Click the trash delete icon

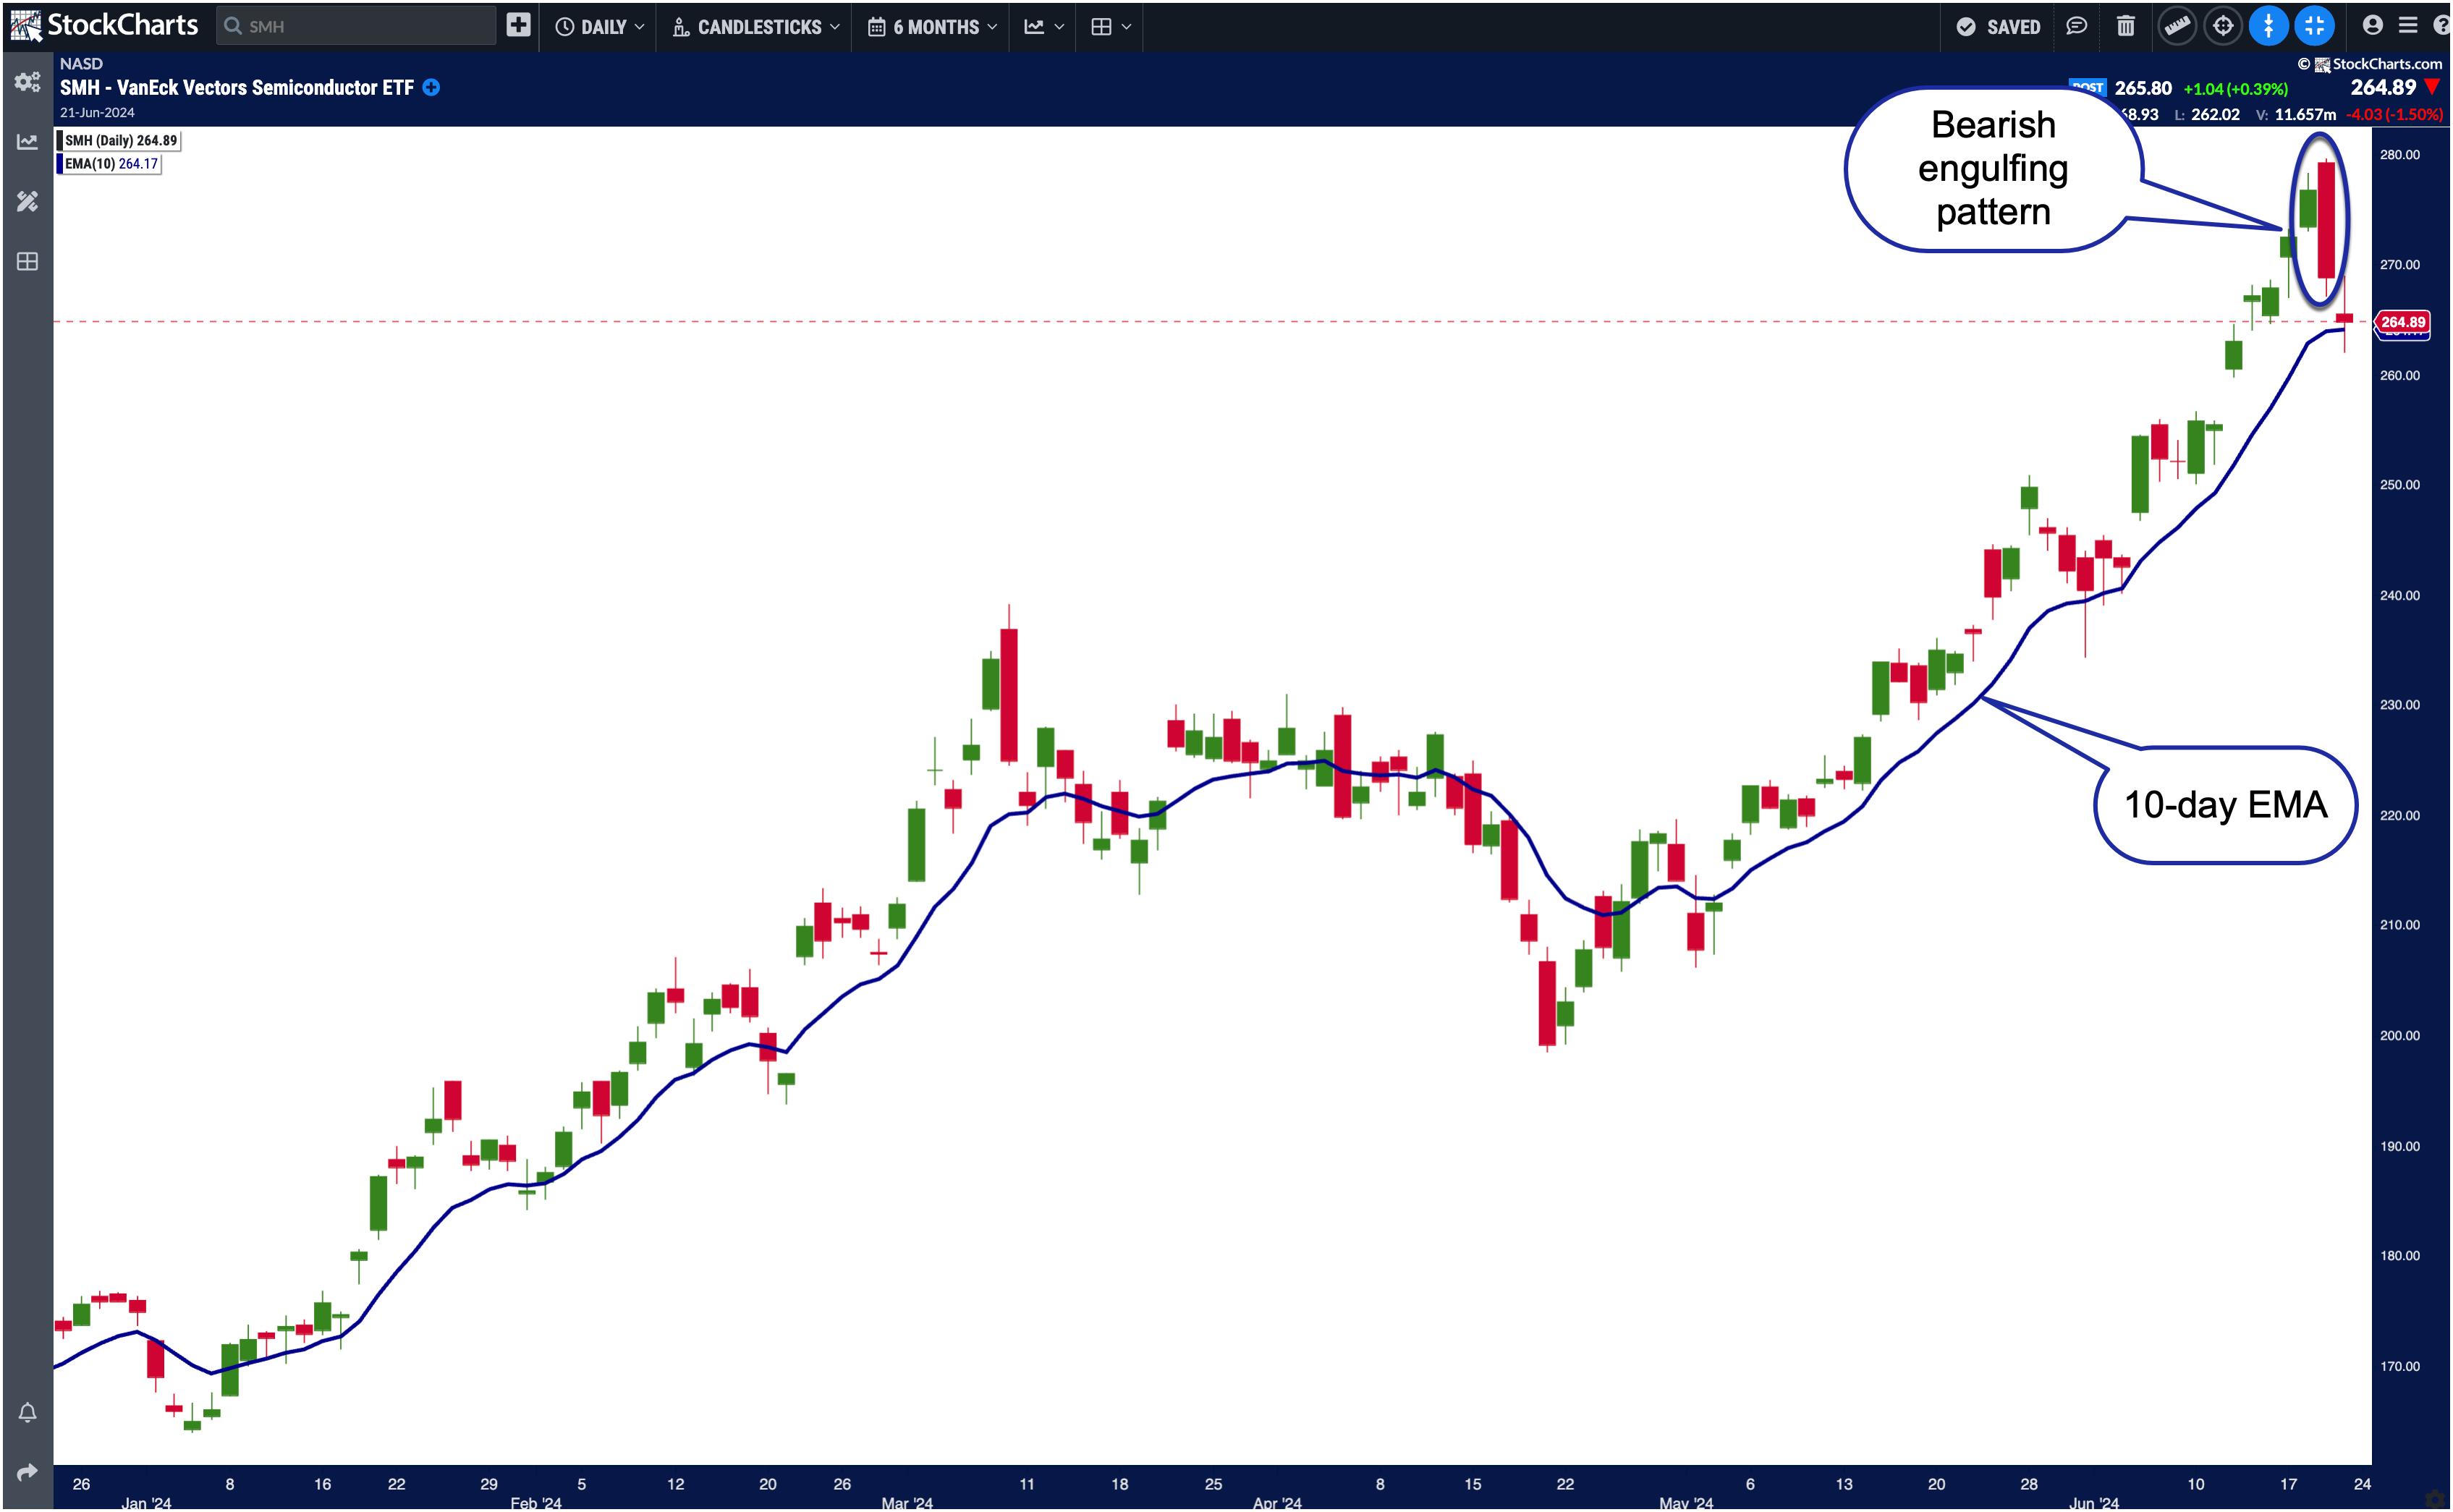(x=2126, y=26)
